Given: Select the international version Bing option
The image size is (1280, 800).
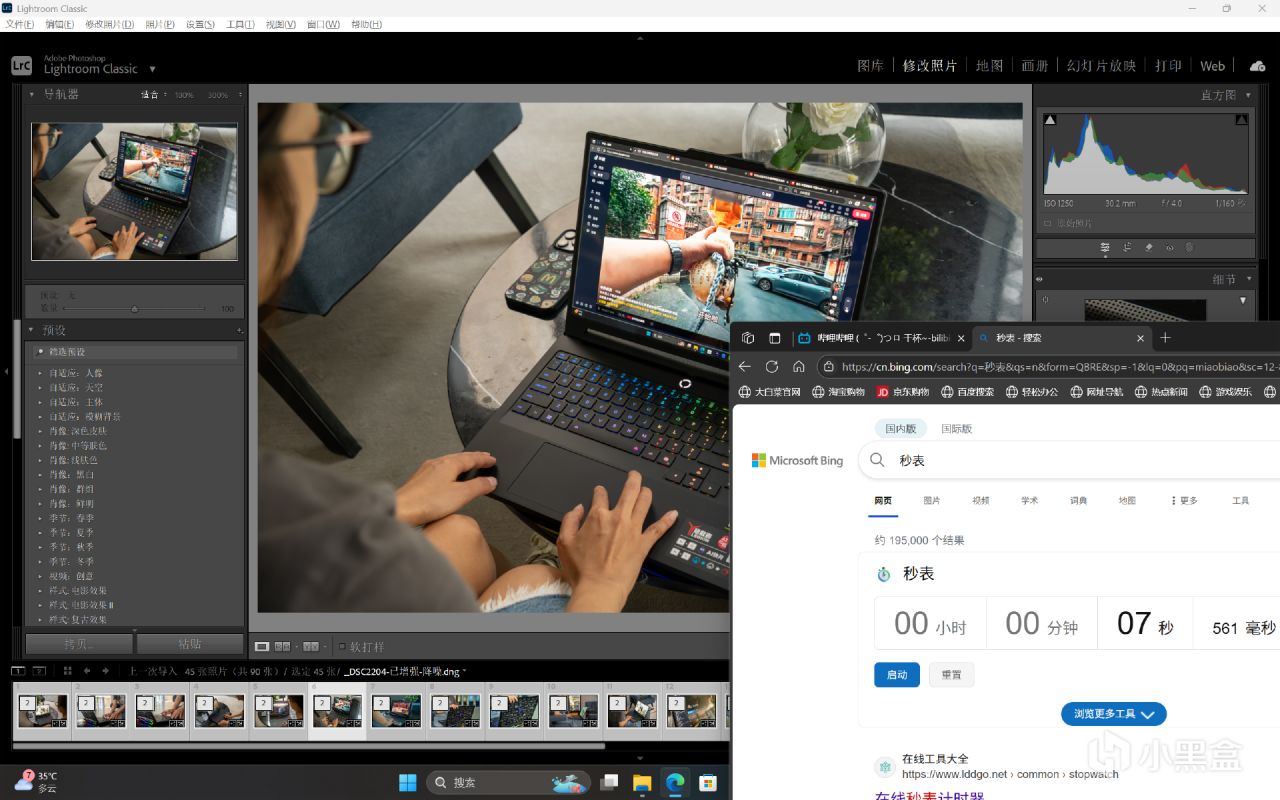Looking at the screenshot, I should tap(956, 428).
